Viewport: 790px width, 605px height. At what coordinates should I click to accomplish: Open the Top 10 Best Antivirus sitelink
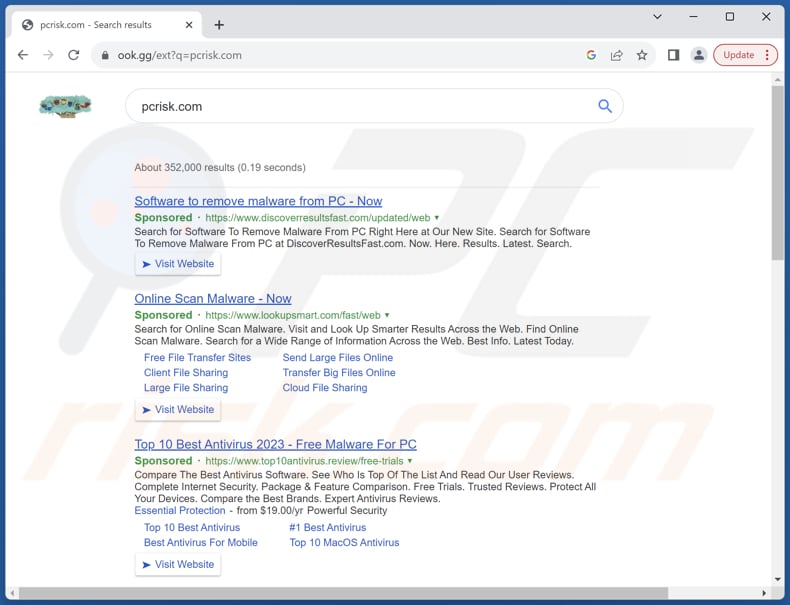click(x=192, y=527)
